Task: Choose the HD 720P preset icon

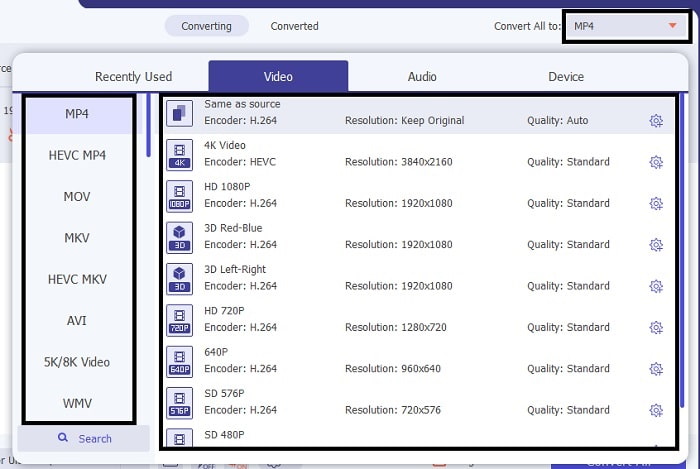Action: pos(179,320)
